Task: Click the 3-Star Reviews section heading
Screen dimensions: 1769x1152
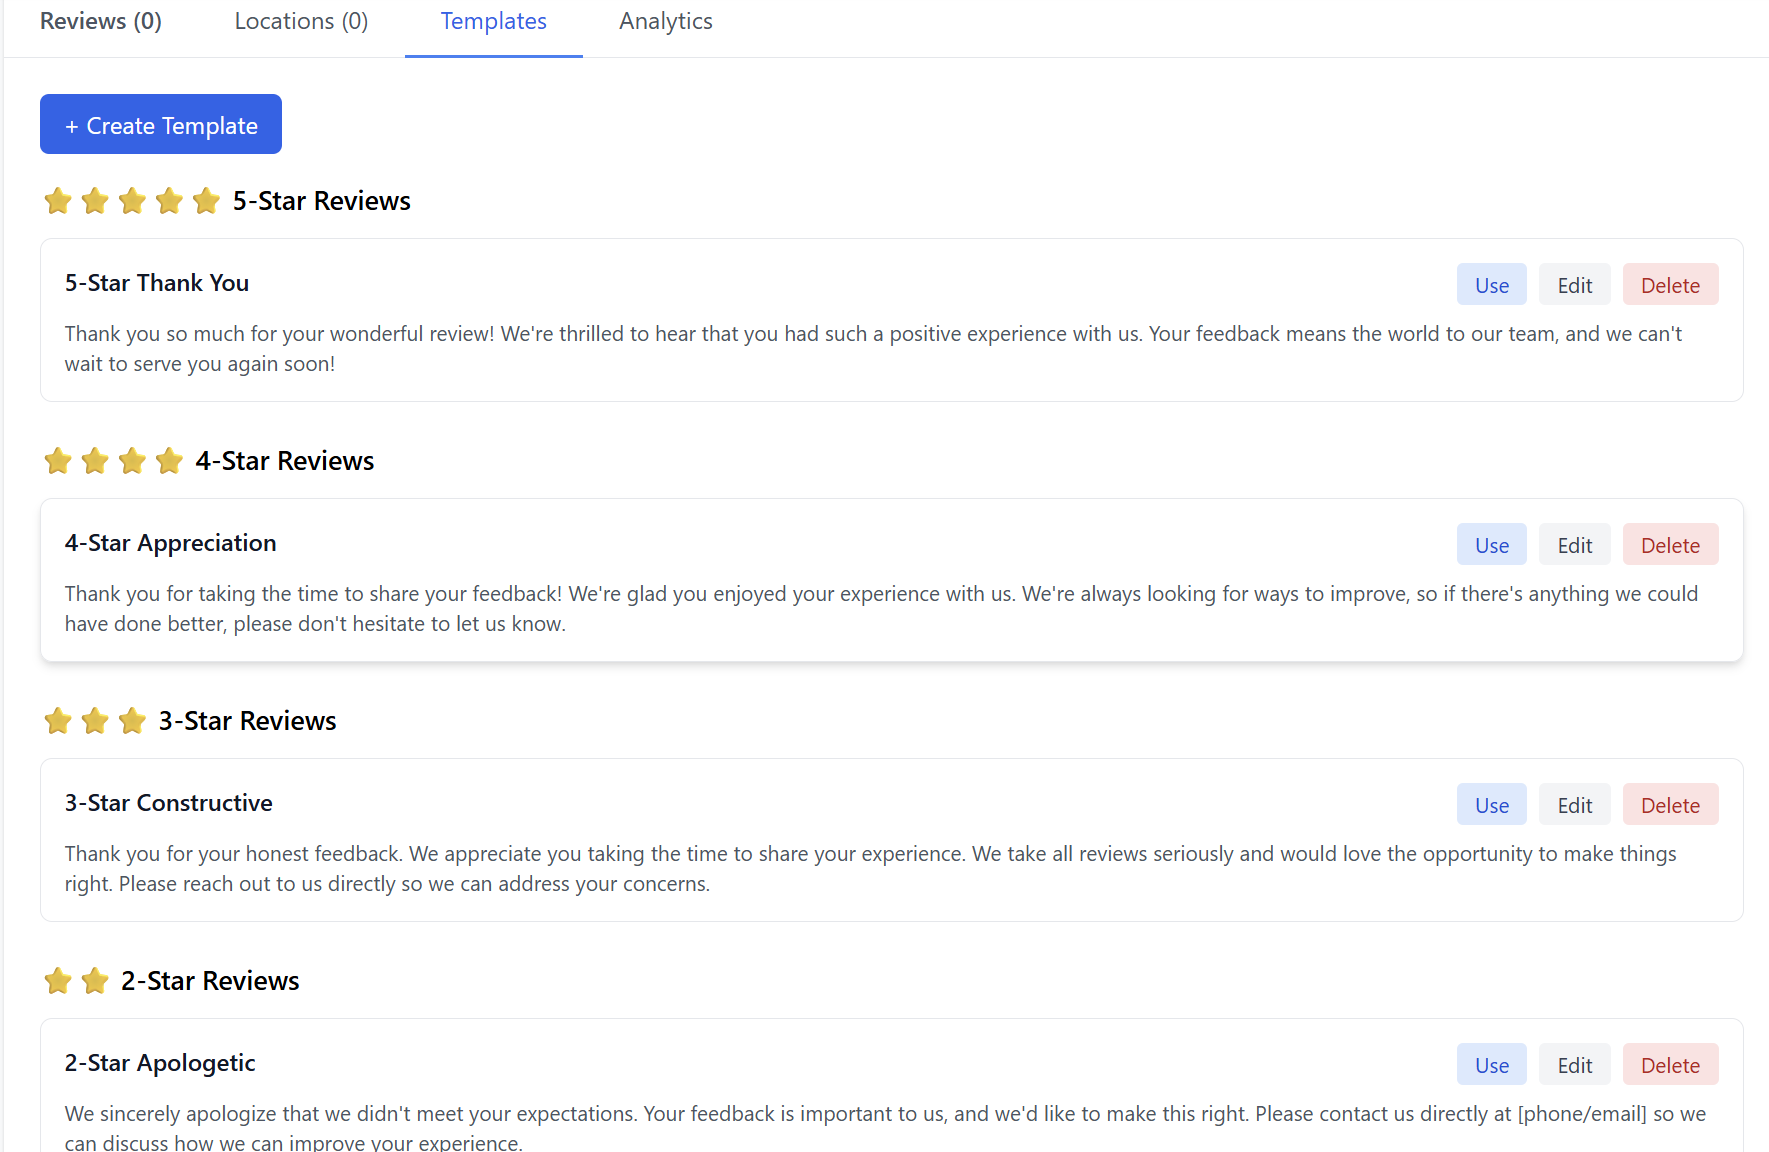Action: coord(247,721)
